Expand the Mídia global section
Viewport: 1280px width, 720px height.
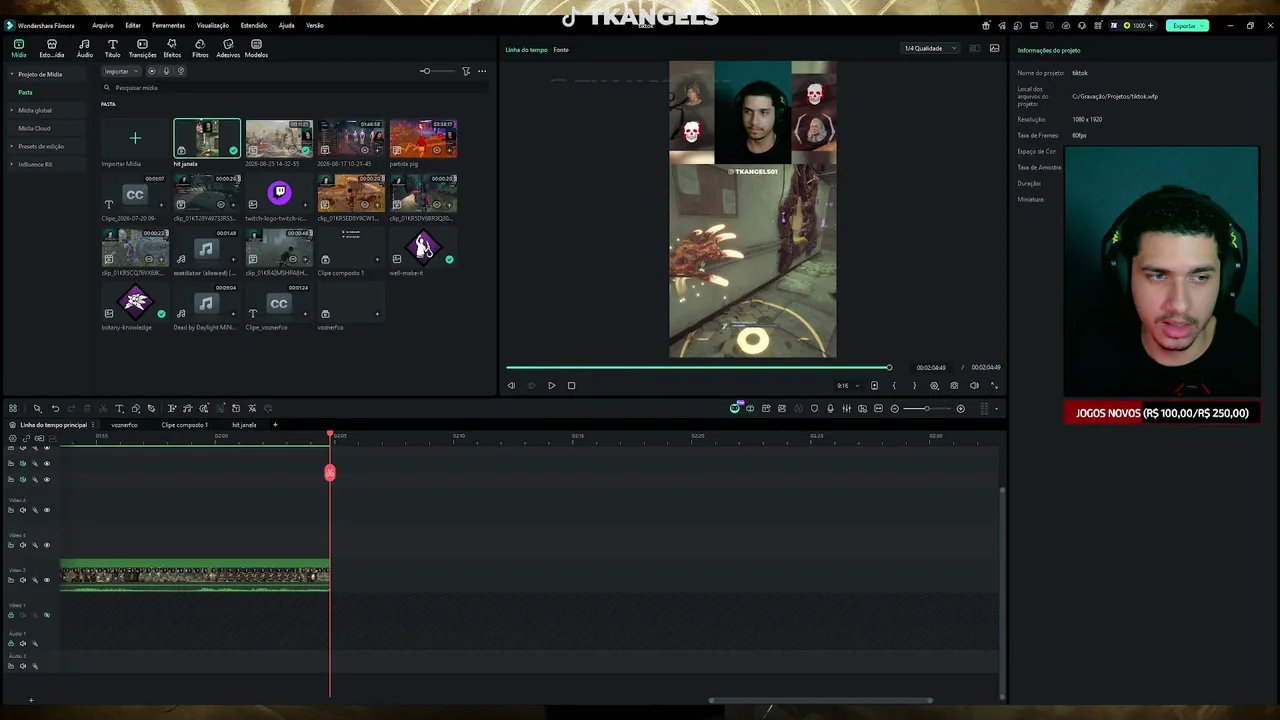click(x=12, y=110)
